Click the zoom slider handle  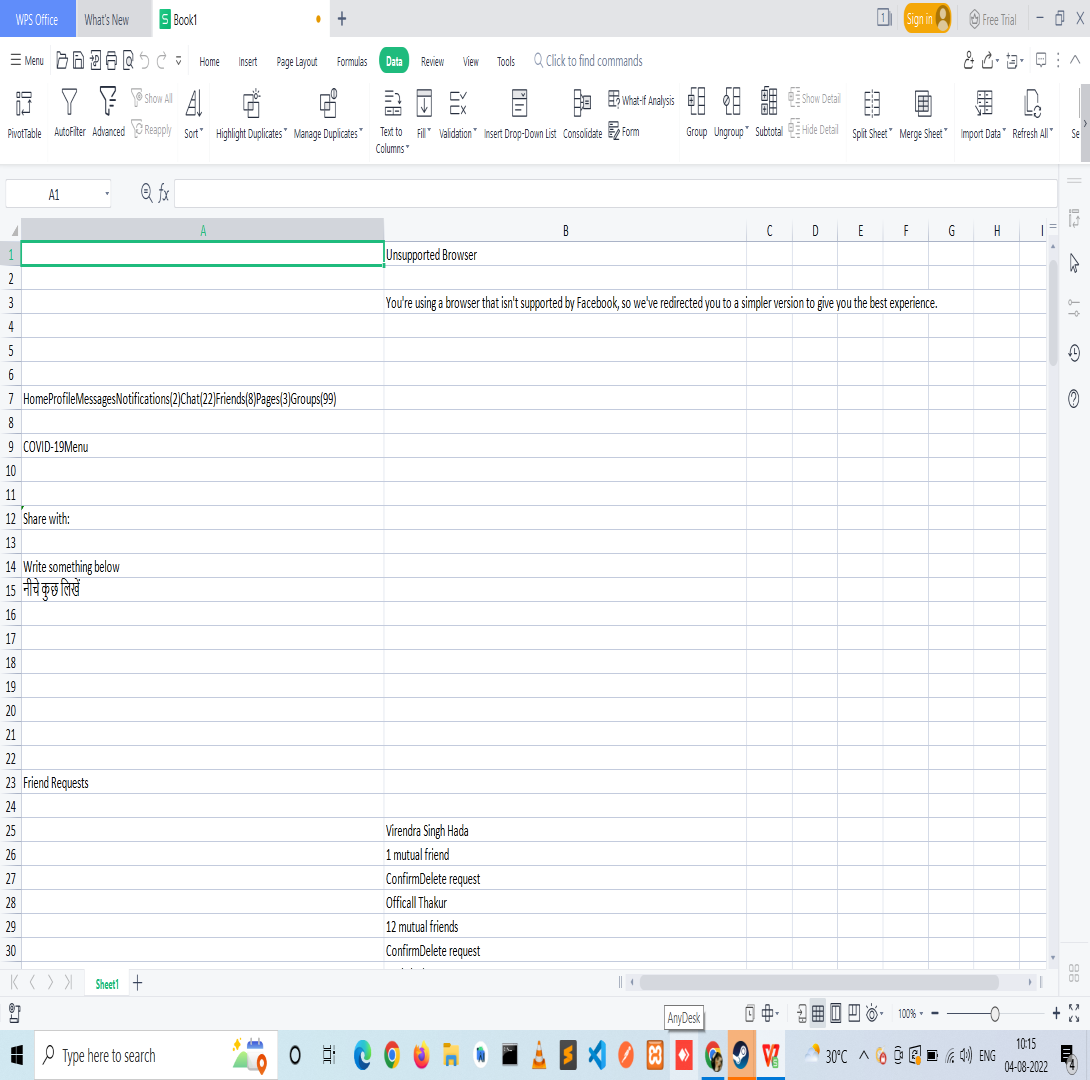coord(995,1014)
